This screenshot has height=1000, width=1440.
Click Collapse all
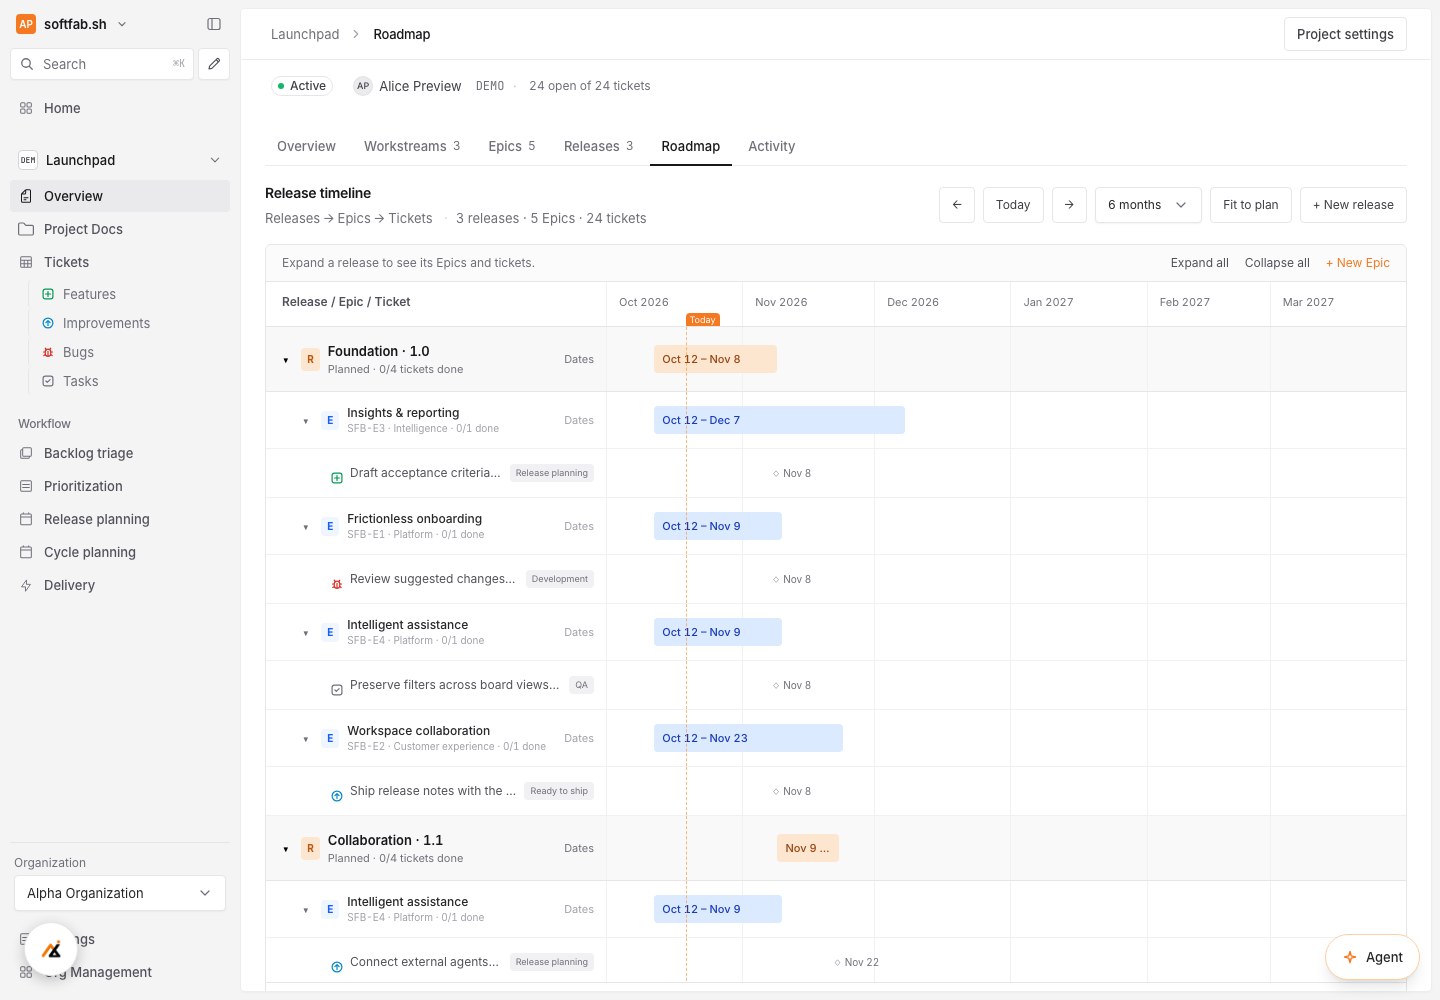click(1277, 263)
